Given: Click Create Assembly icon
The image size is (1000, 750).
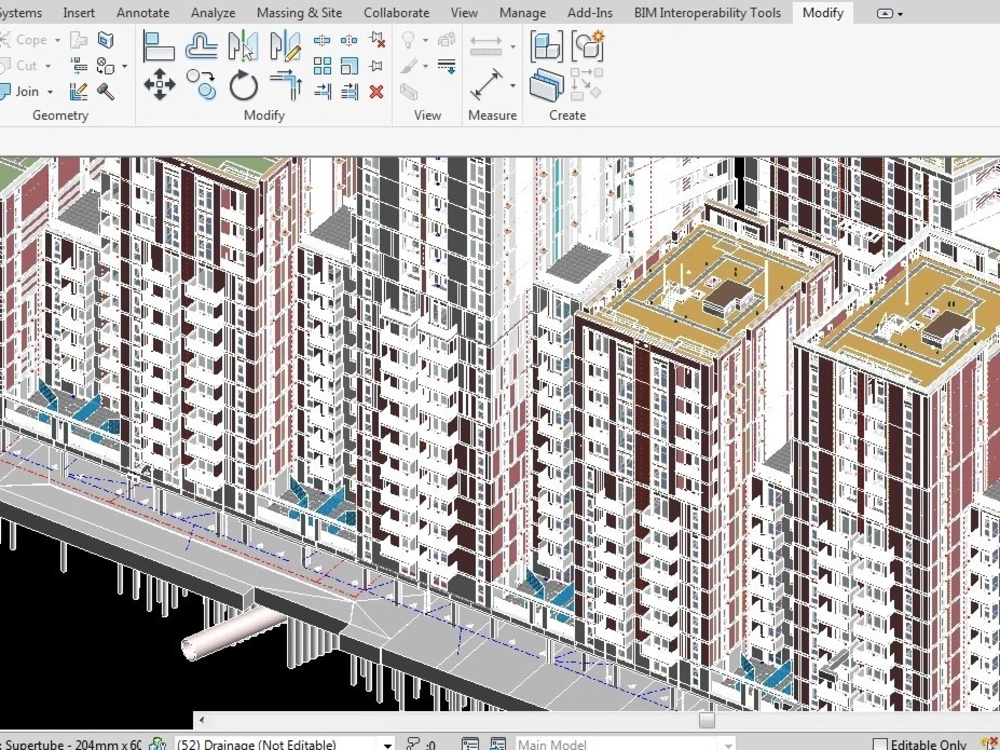Looking at the screenshot, I should tap(547, 47).
